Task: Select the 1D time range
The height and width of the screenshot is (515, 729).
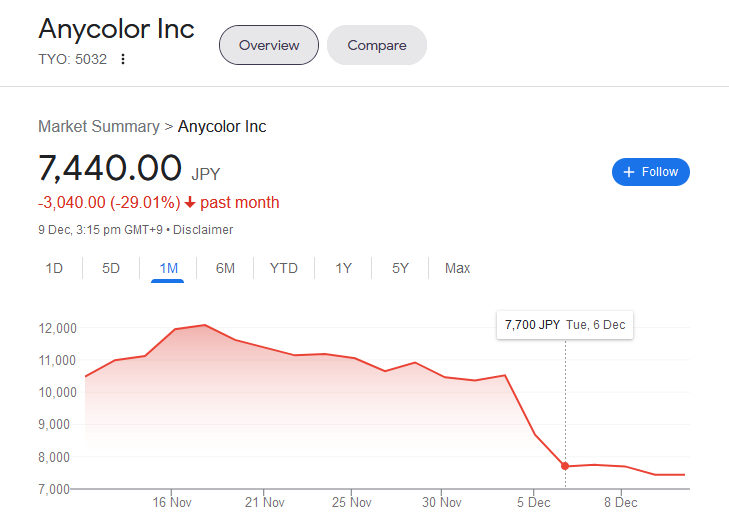Action: pos(54,268)
